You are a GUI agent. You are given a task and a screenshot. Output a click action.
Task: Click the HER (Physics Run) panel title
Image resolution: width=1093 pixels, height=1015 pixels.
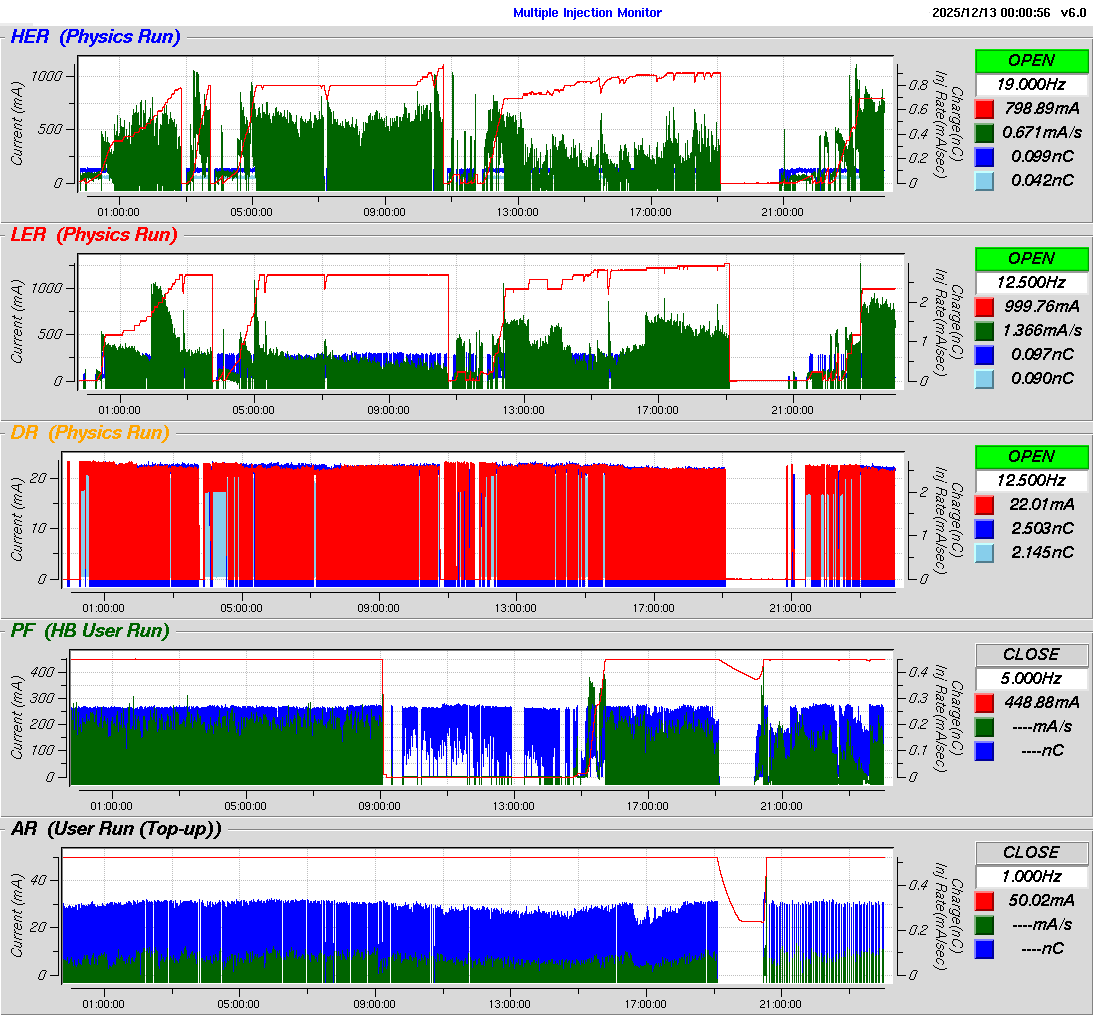coord(95,37)
